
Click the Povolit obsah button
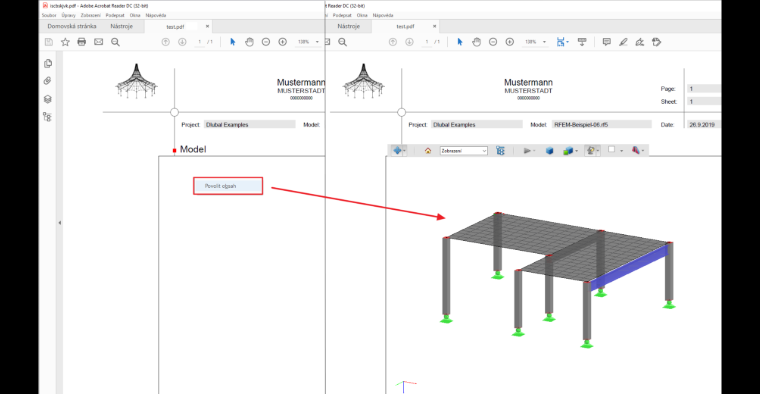coord(228,186)
